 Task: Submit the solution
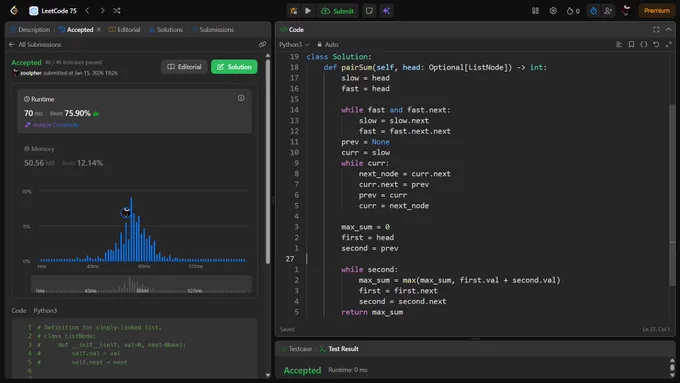[337, 11]
